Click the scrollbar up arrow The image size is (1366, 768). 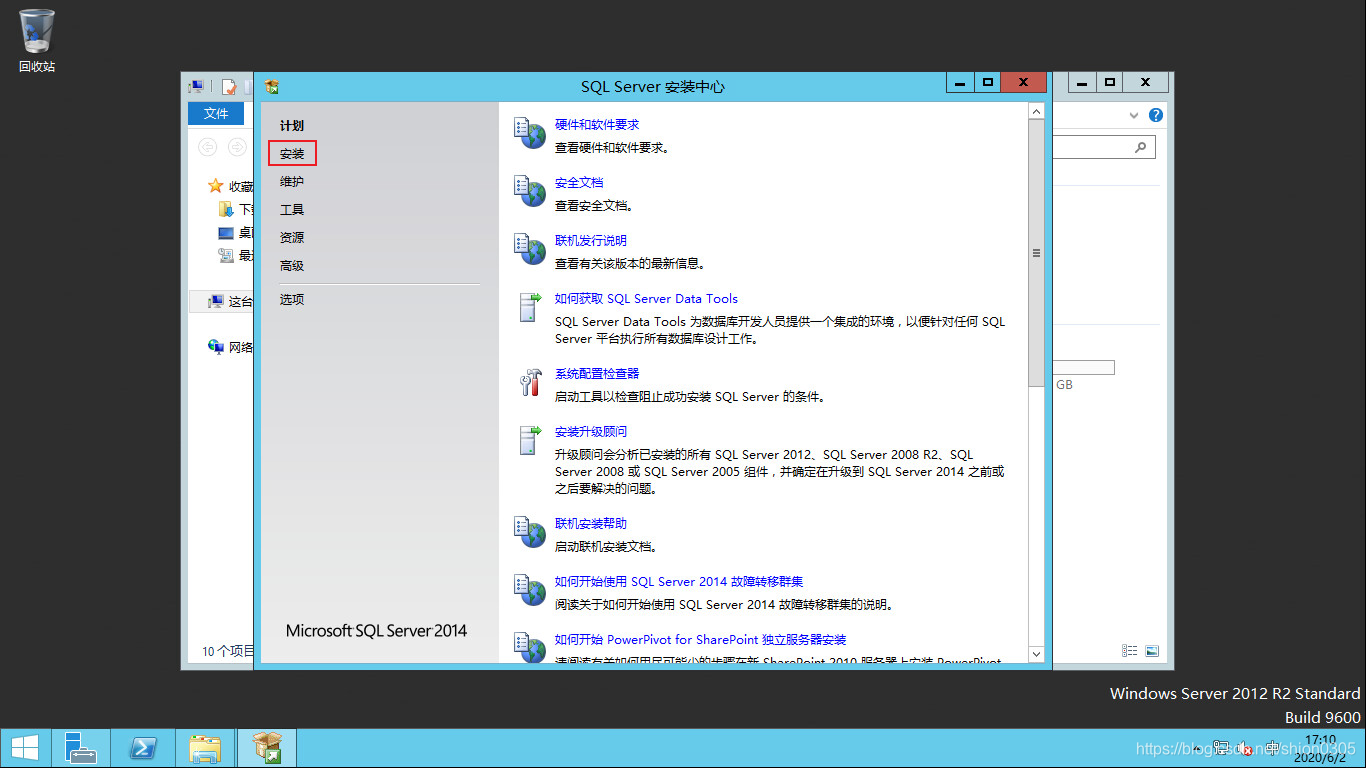(1036, 112)
